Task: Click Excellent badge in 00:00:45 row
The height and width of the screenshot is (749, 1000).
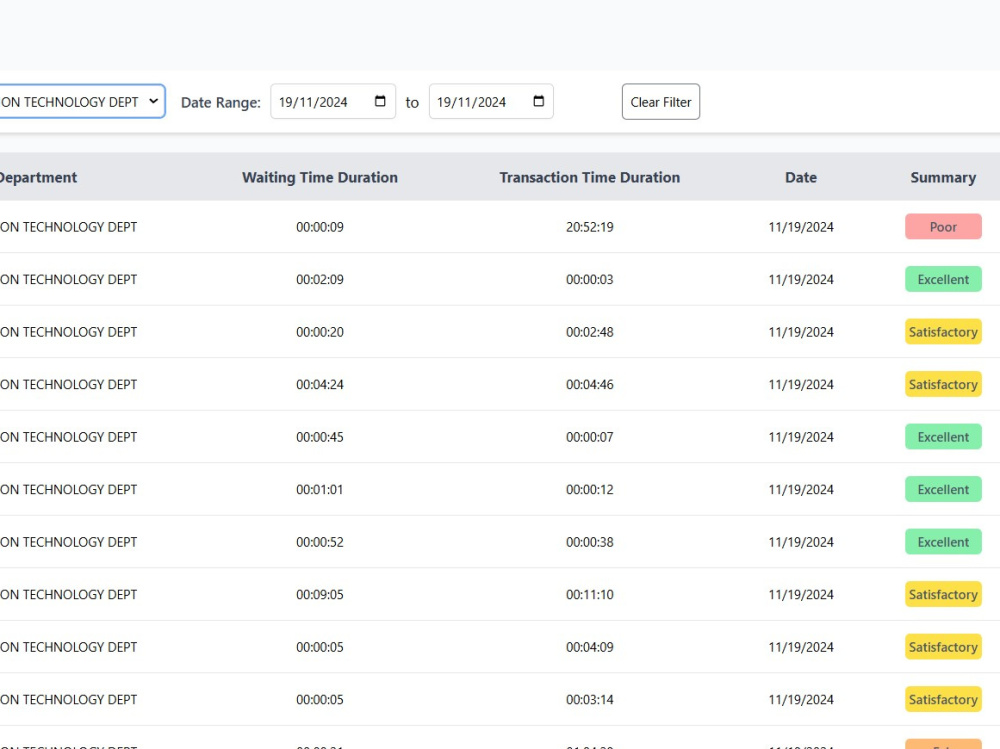Action: click(943, 437)
